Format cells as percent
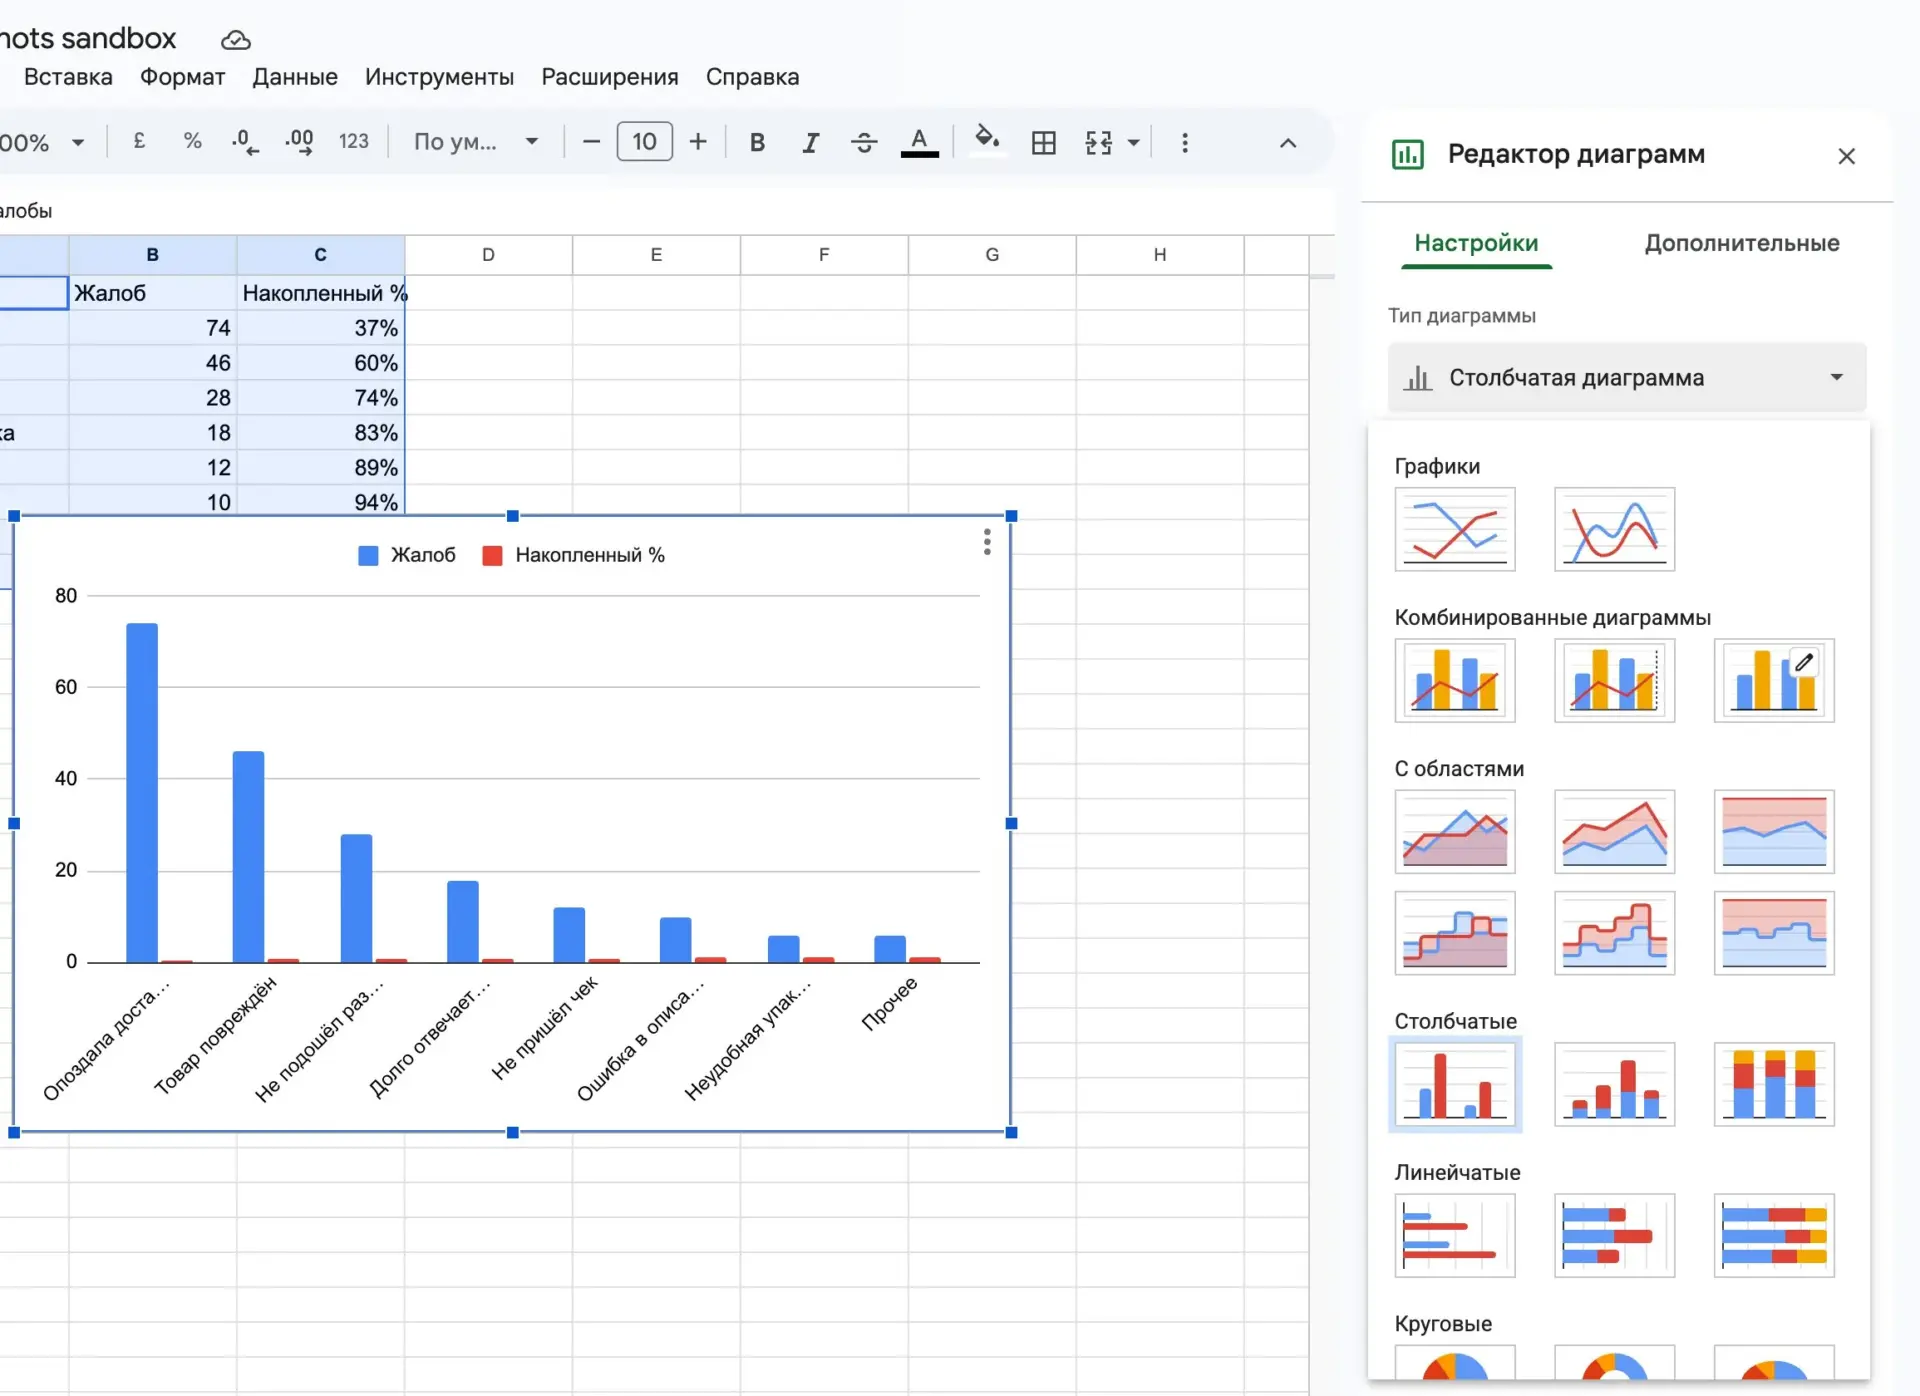The height and width of the screenshot is (1396, 1920). pyautogui.click(x=192, y=141)
